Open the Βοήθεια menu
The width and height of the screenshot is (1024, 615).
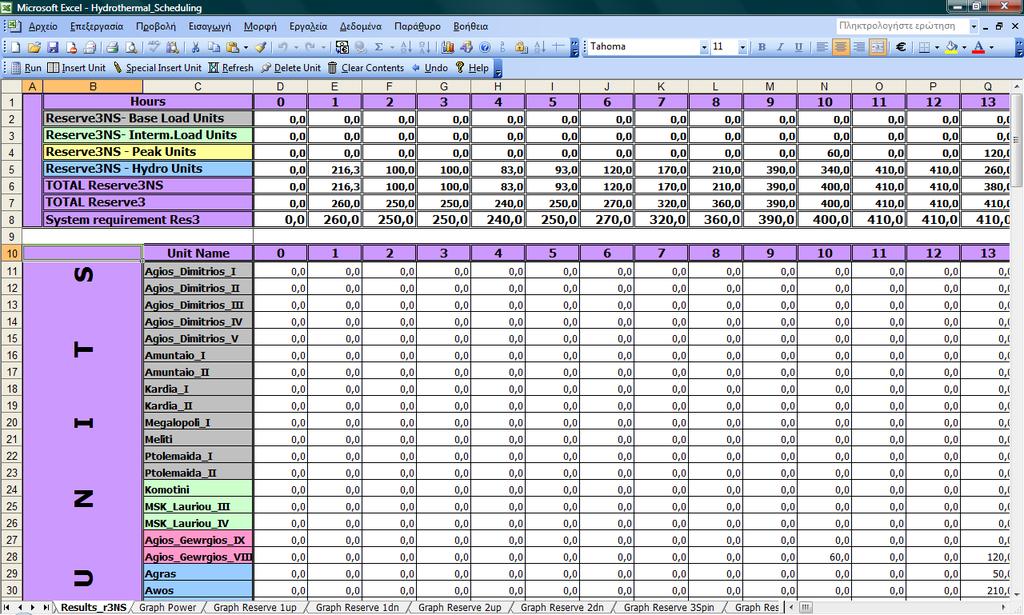coord(470,26)
